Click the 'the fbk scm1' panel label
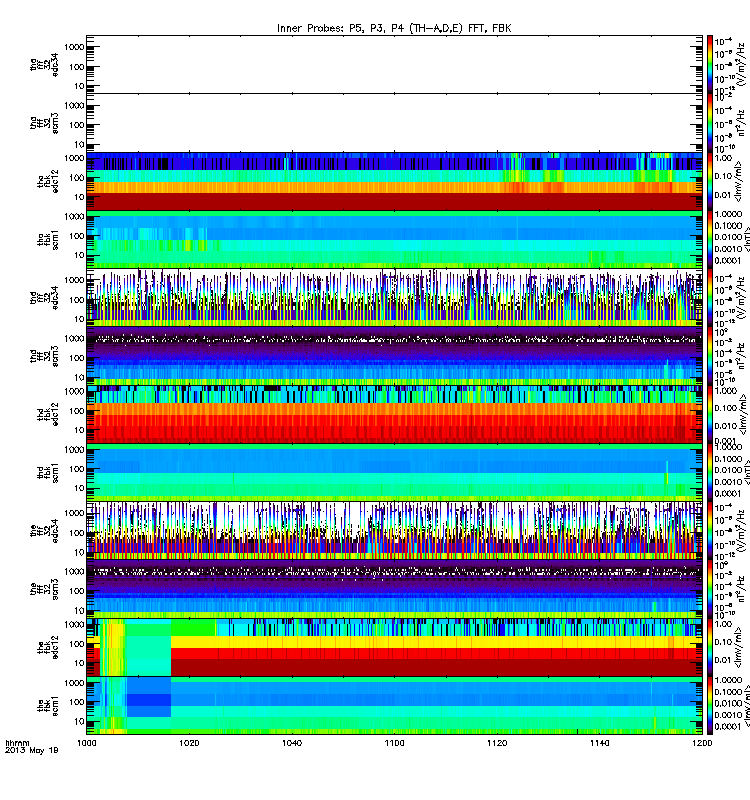The width and height of the screenshot is (750, 800). [x=48, y=706]
